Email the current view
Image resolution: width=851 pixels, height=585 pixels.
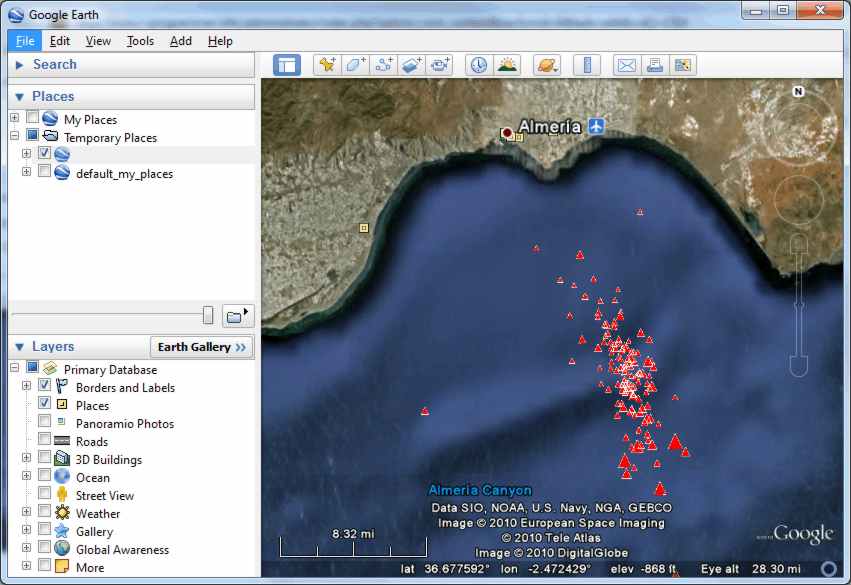(x=627, y=65)
